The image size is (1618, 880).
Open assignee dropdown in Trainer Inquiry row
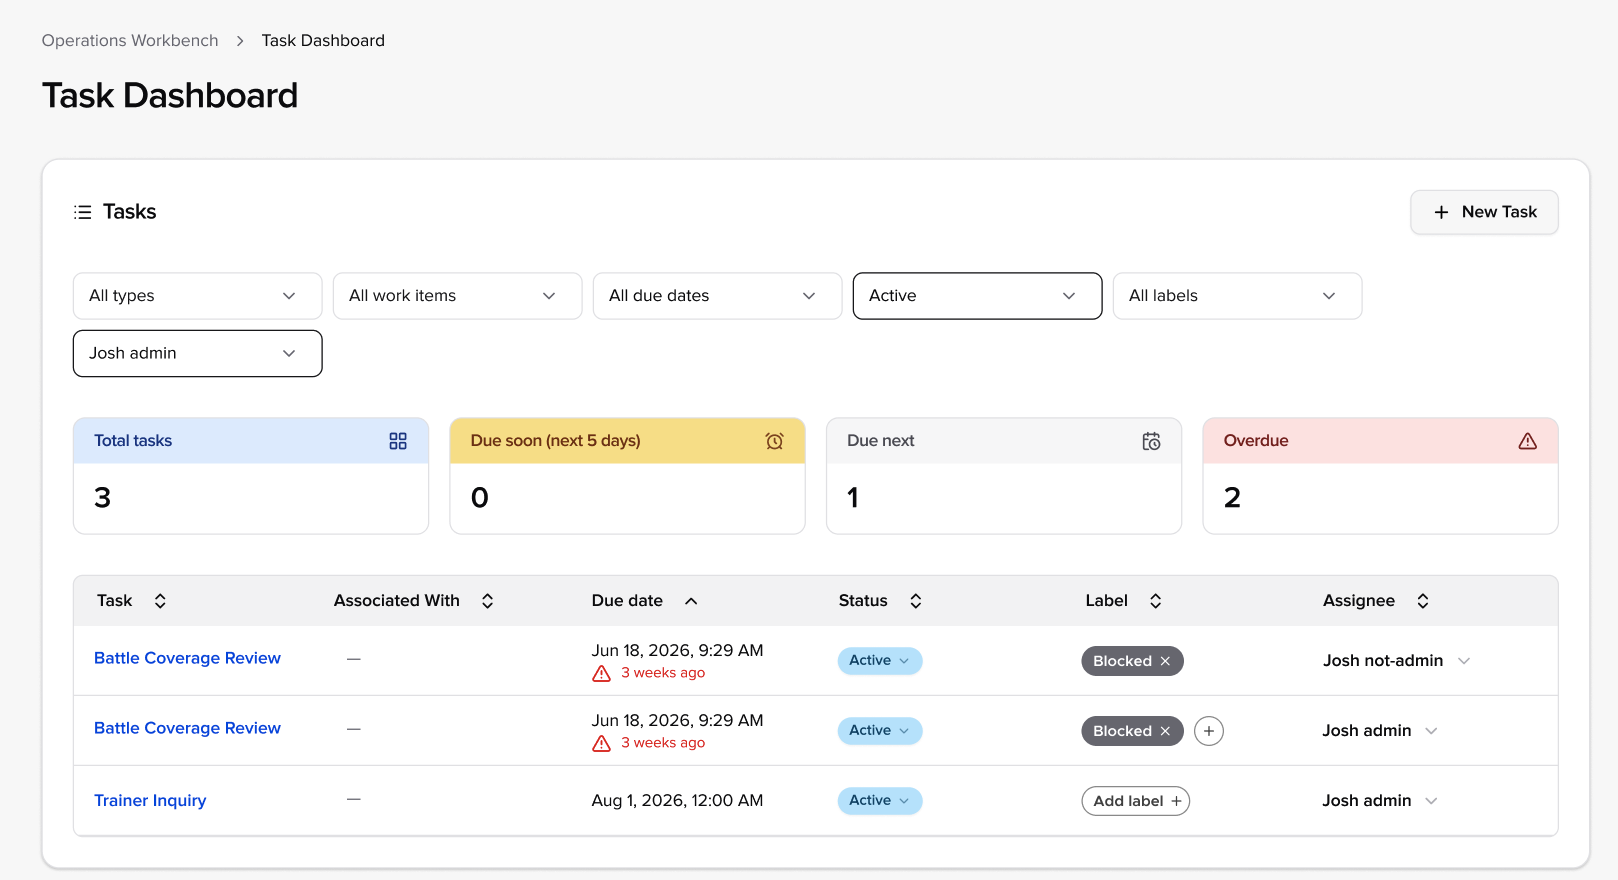click(1381, 801)
